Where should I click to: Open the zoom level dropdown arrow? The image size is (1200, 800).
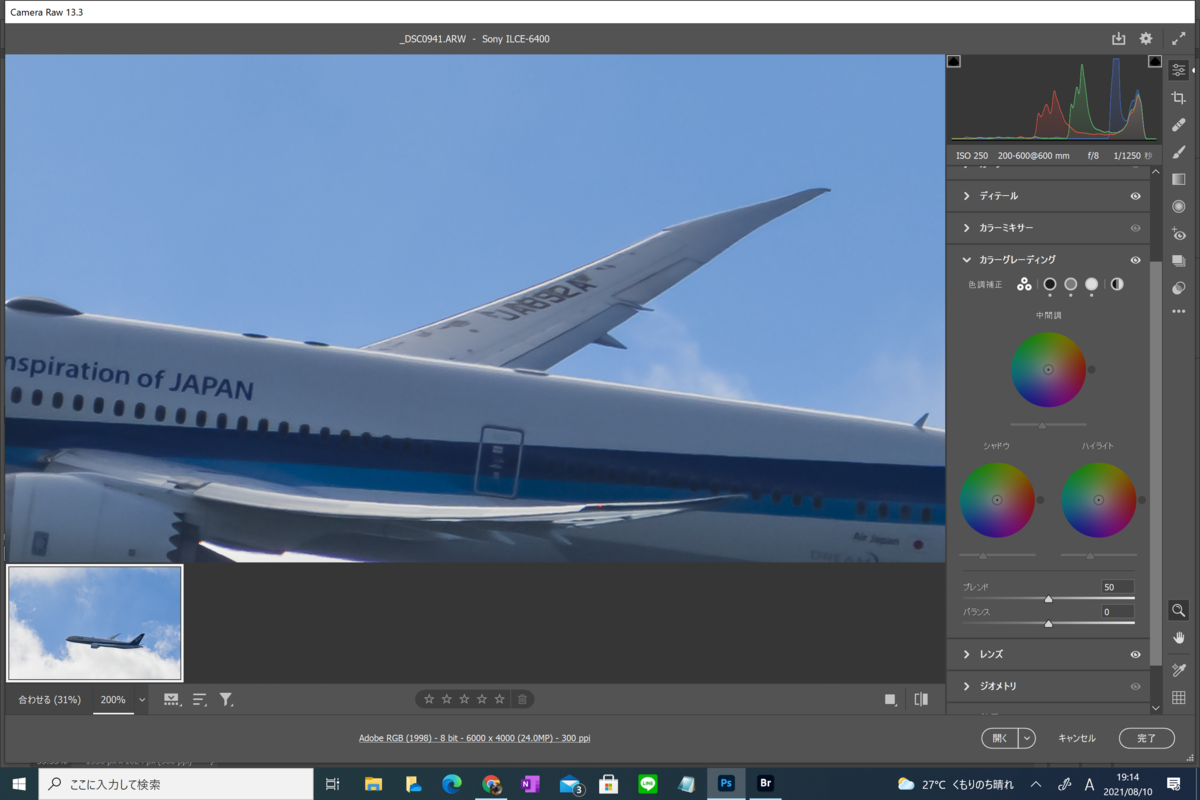pyautogui.click(x=142, y=700)
